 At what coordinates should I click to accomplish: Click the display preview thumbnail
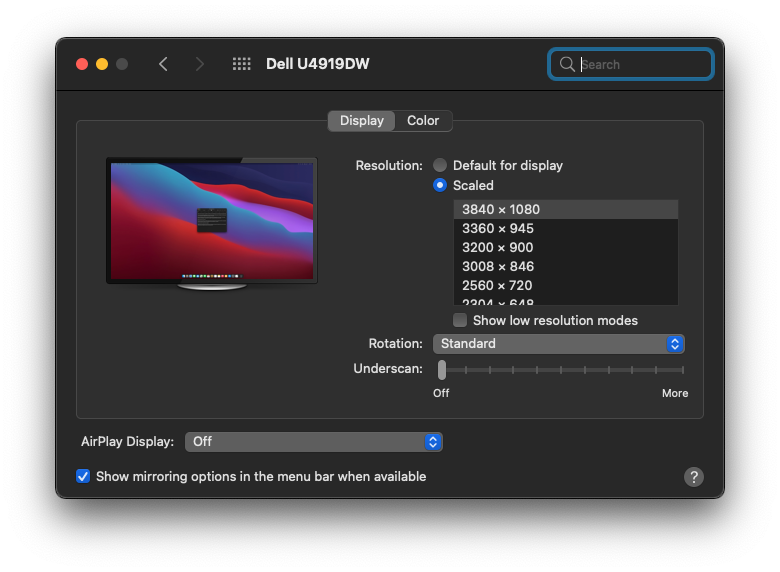point(212,224)
